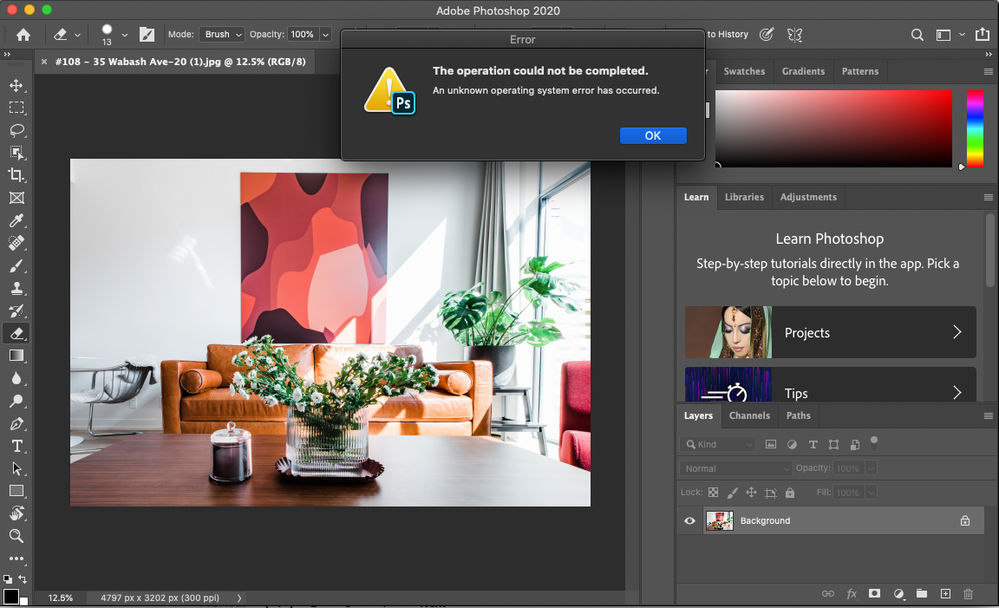Select the Clone Stamp tool

tap(16, 288)
